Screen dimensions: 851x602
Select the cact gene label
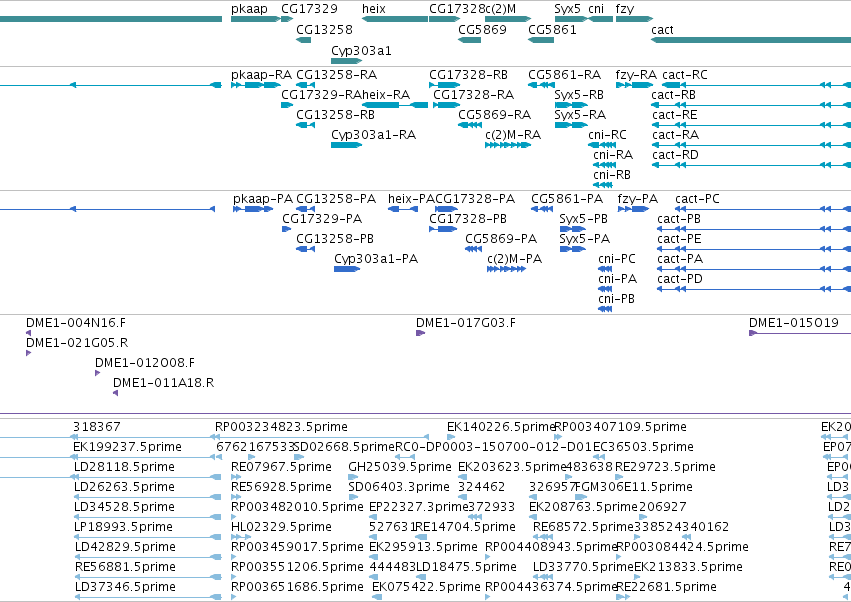(662, 29)
